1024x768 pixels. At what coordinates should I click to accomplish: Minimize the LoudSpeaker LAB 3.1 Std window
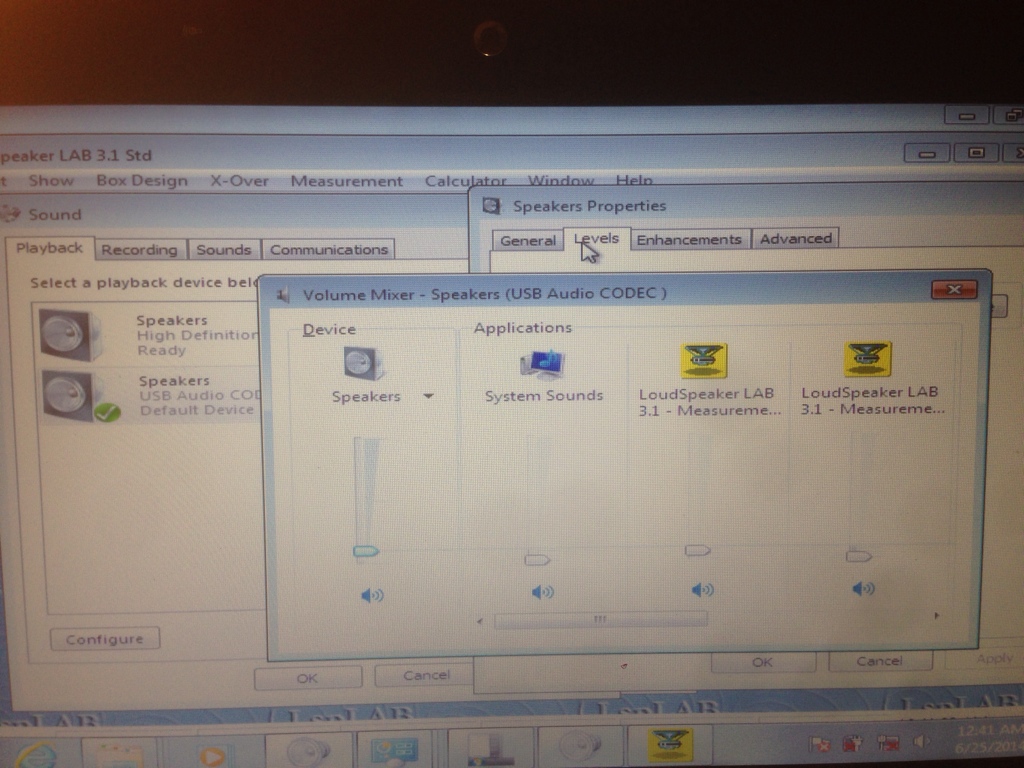(927, 154)
